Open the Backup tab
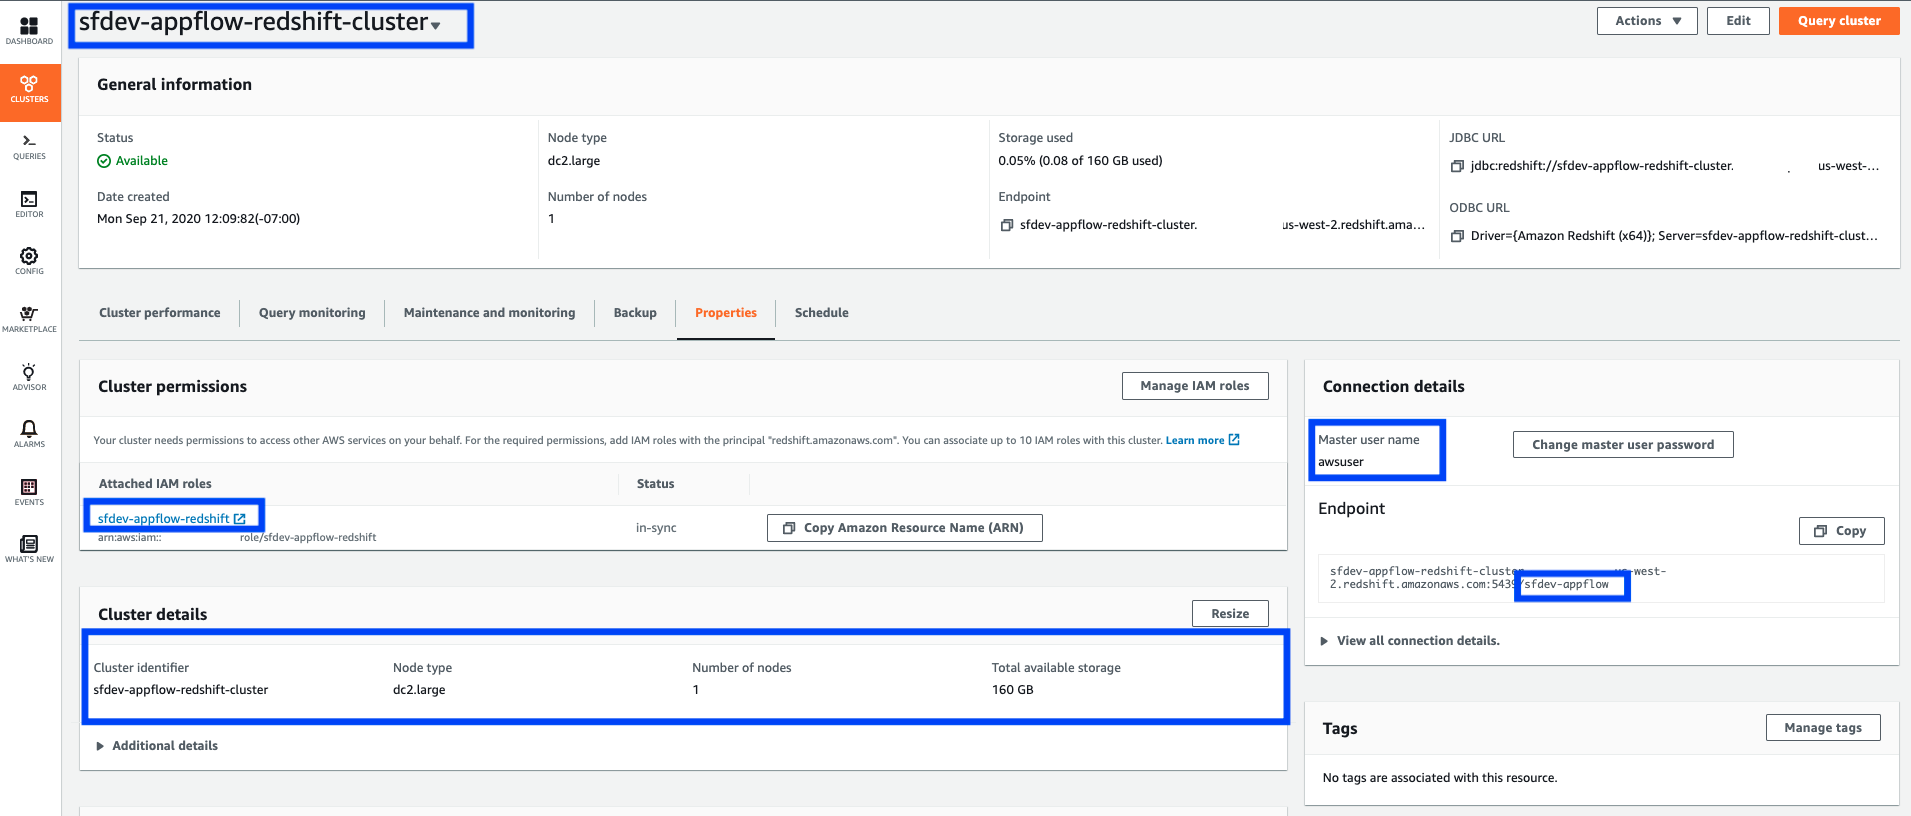Viewport: 1911px width, 816px height. coord(635,313)
